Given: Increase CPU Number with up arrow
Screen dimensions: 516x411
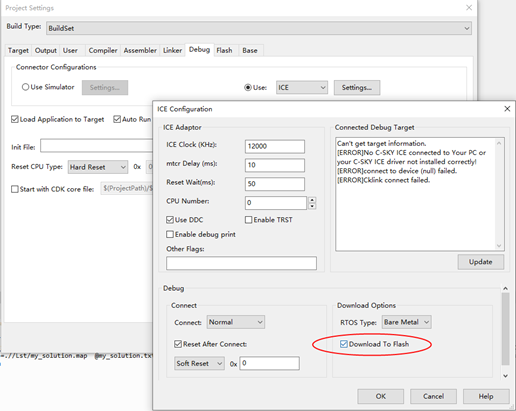Looking at the screenshot, I should pos(312,200).
